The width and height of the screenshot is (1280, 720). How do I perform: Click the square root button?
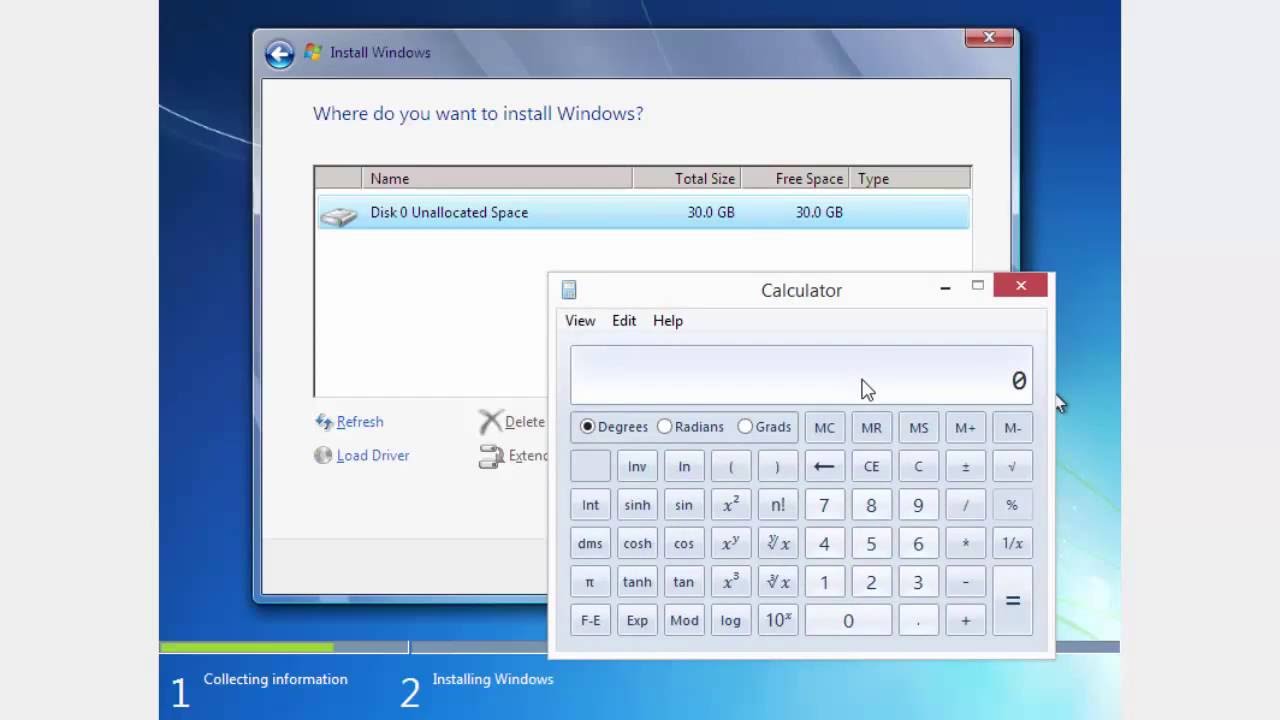click(1012, 467)
